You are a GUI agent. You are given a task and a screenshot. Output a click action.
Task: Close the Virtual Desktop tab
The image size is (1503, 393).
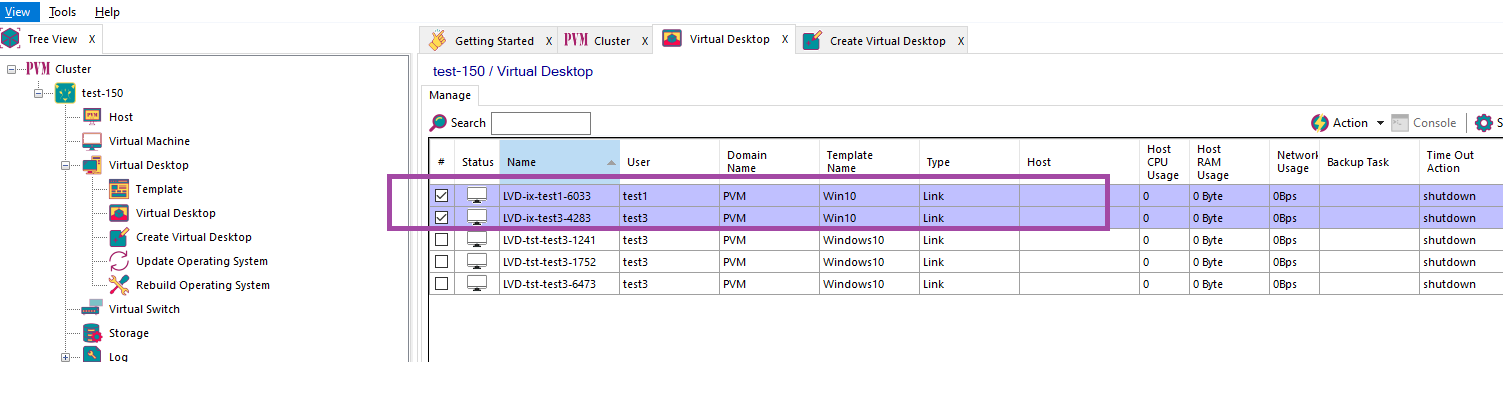point(785,39)
